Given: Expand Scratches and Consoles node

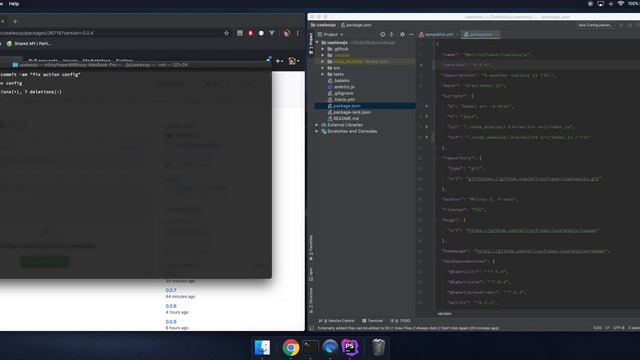Looking at the screenshot, I should 317,131.
